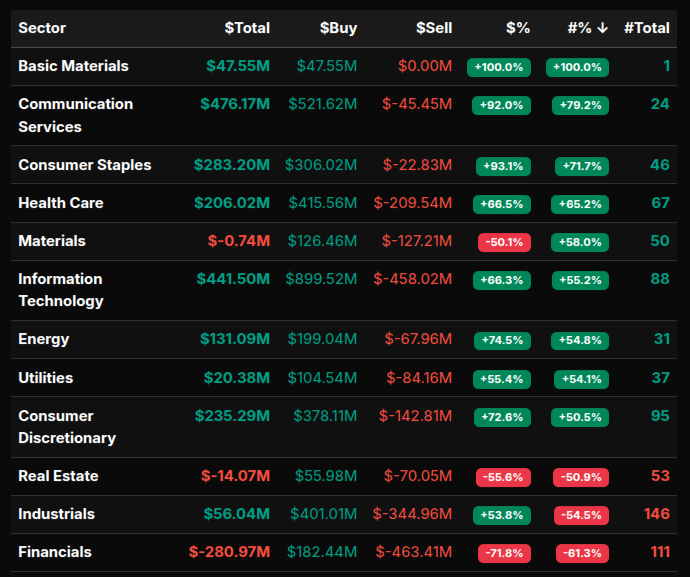
Task: Open the Basic Materials sector row
Action: click(73, 66)
